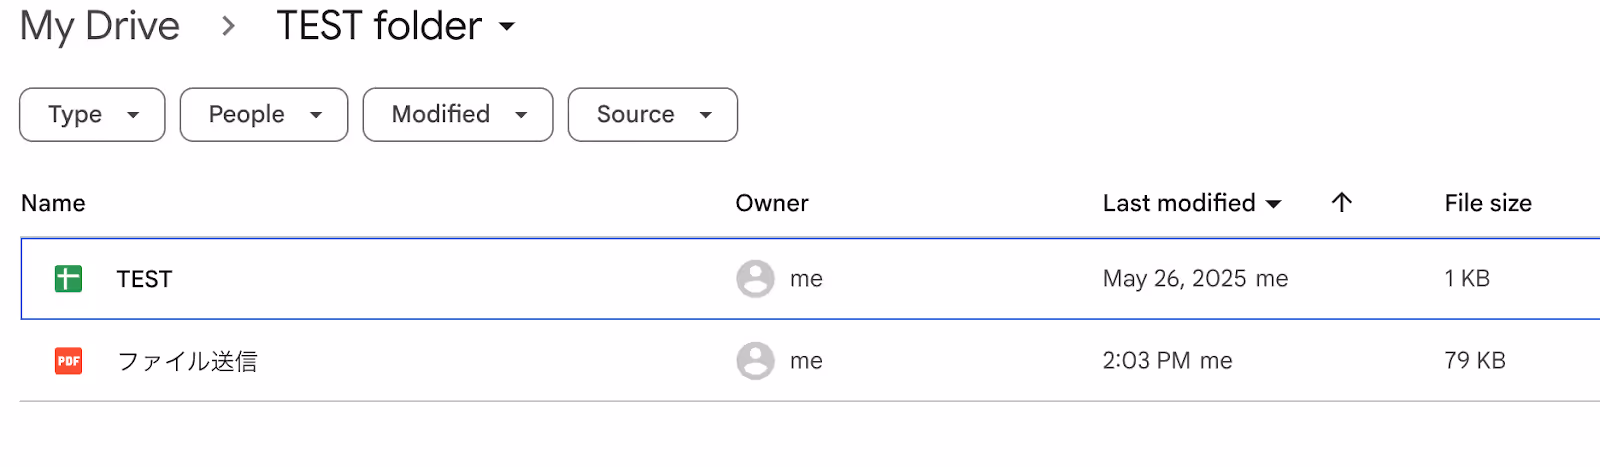Click the May 26, 2025 modified date
1600x467 pixels.
pos(1174,279)
